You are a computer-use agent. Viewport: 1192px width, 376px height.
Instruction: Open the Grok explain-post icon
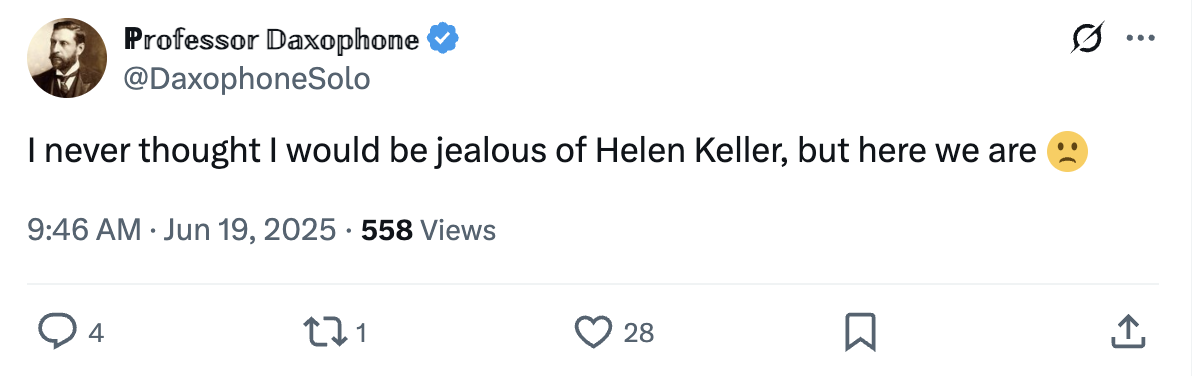coord(1088,38)
